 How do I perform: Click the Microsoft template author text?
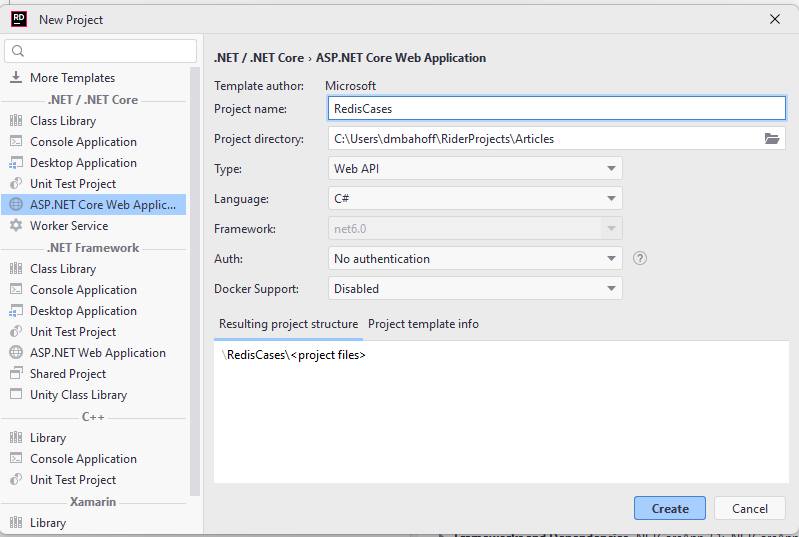351,86
